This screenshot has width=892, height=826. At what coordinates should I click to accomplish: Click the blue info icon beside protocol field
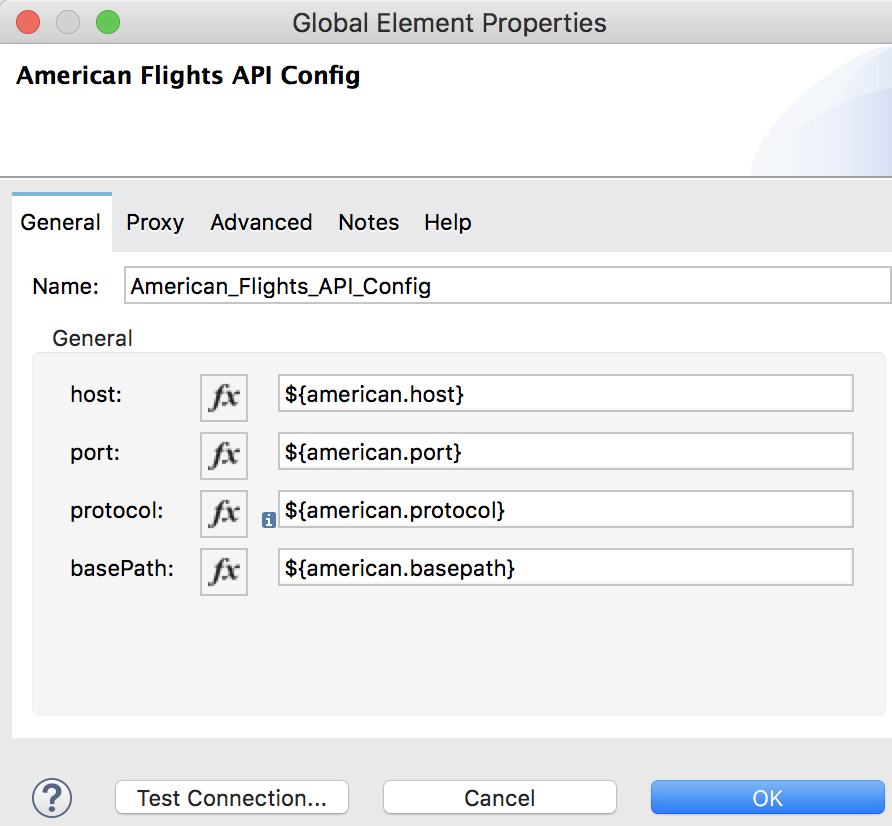click(x=269, y=519)
